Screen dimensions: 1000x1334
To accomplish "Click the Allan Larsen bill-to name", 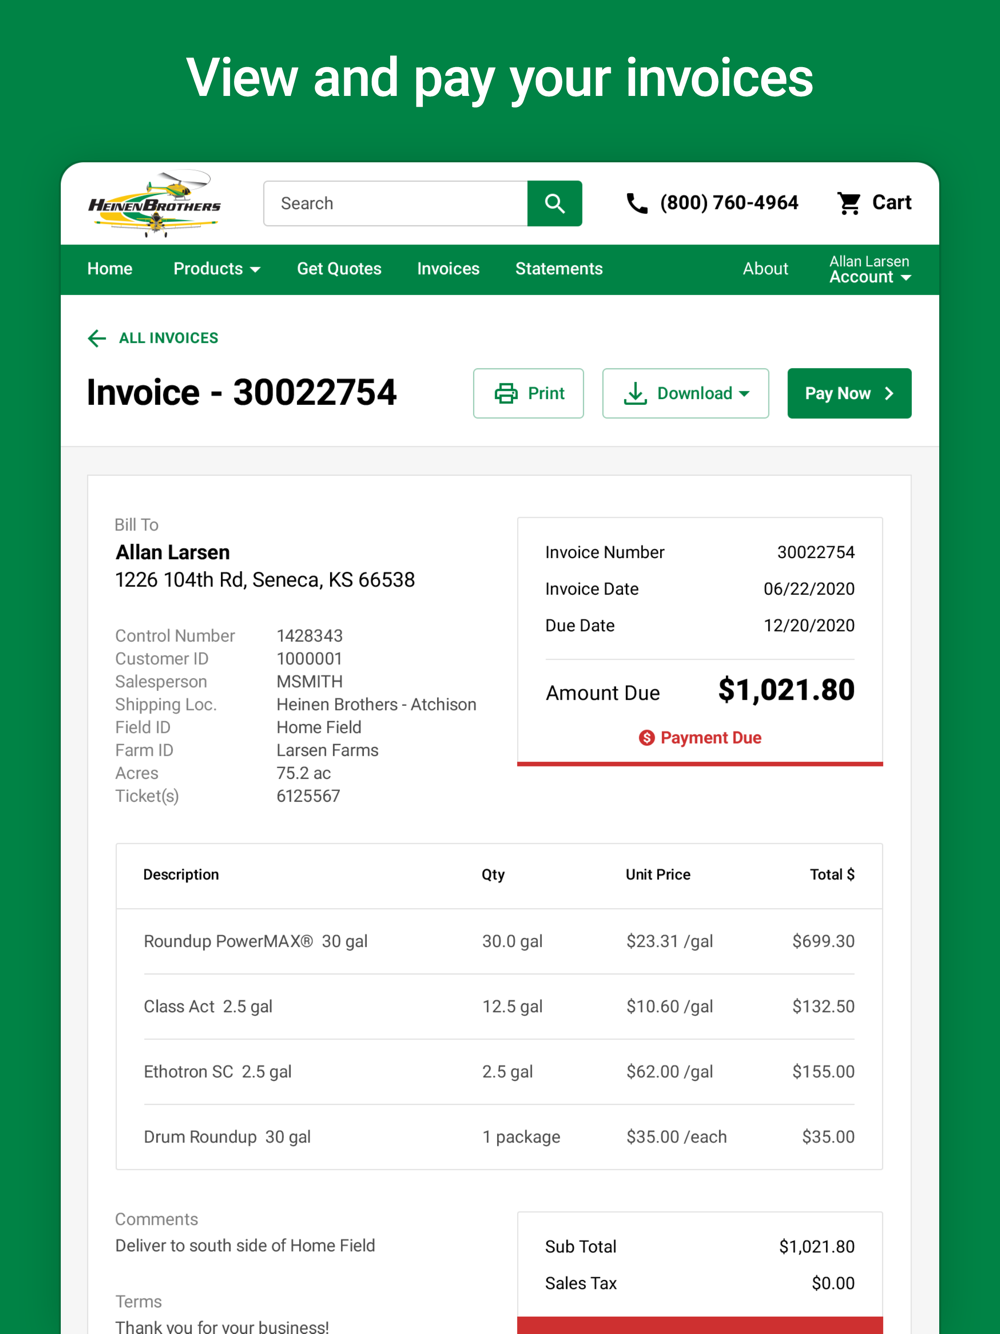I will coord(173,552).
